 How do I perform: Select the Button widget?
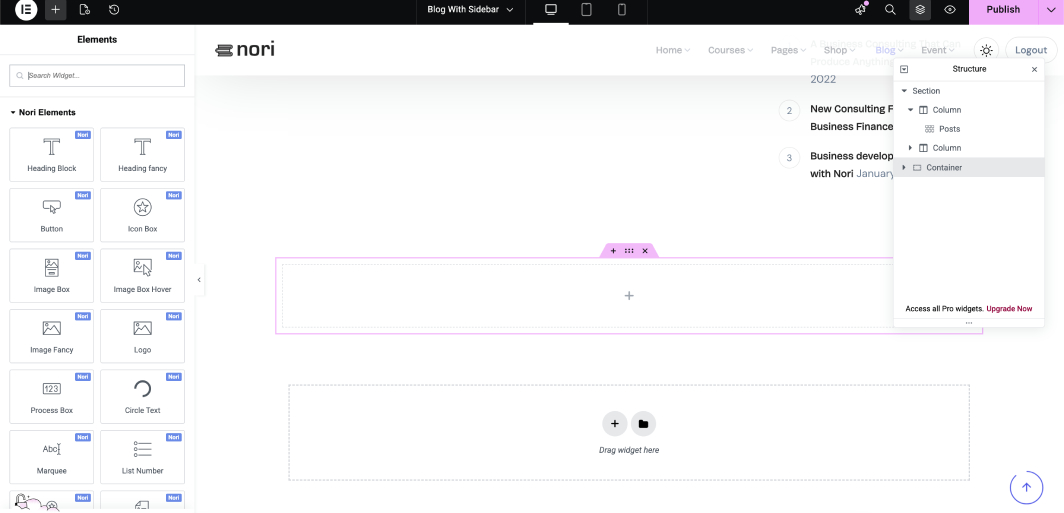(x=52, y=215)
